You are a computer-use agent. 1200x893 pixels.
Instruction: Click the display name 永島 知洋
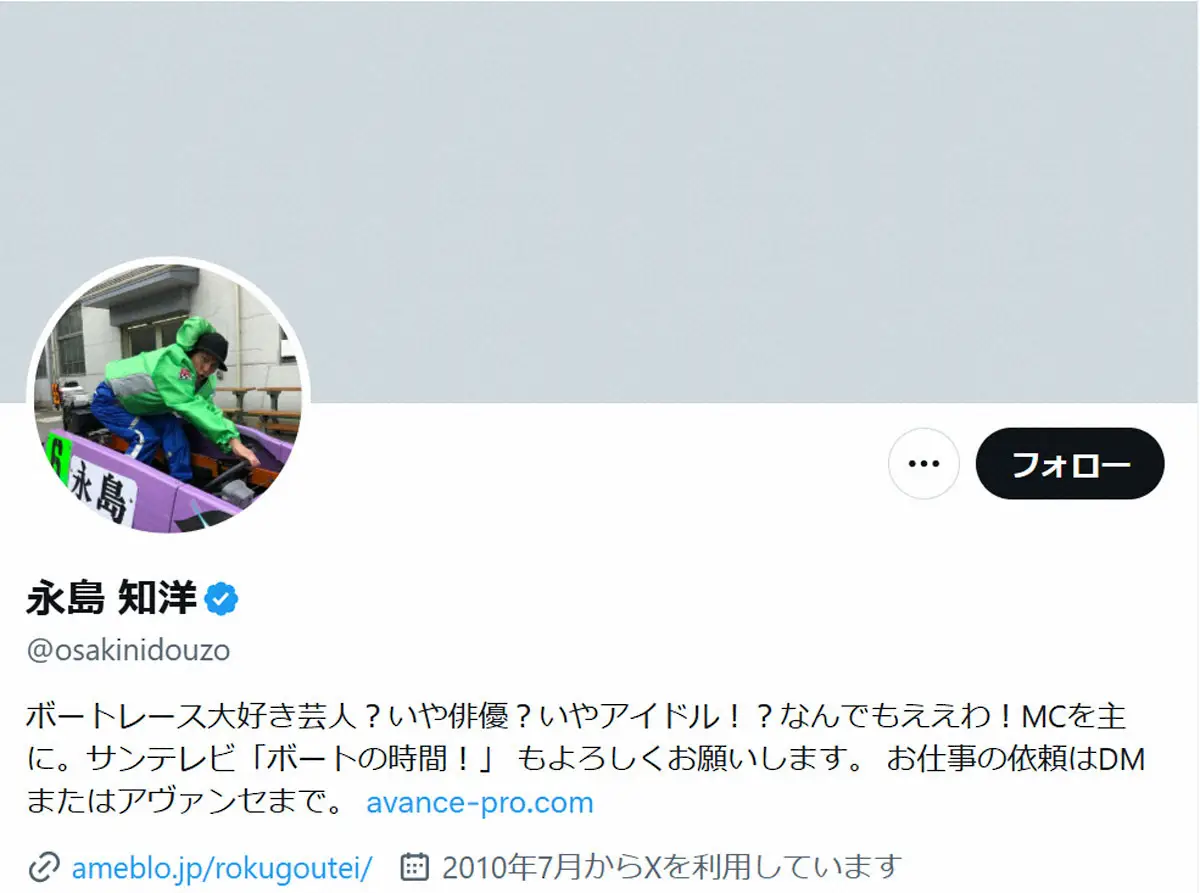point(111,600)
